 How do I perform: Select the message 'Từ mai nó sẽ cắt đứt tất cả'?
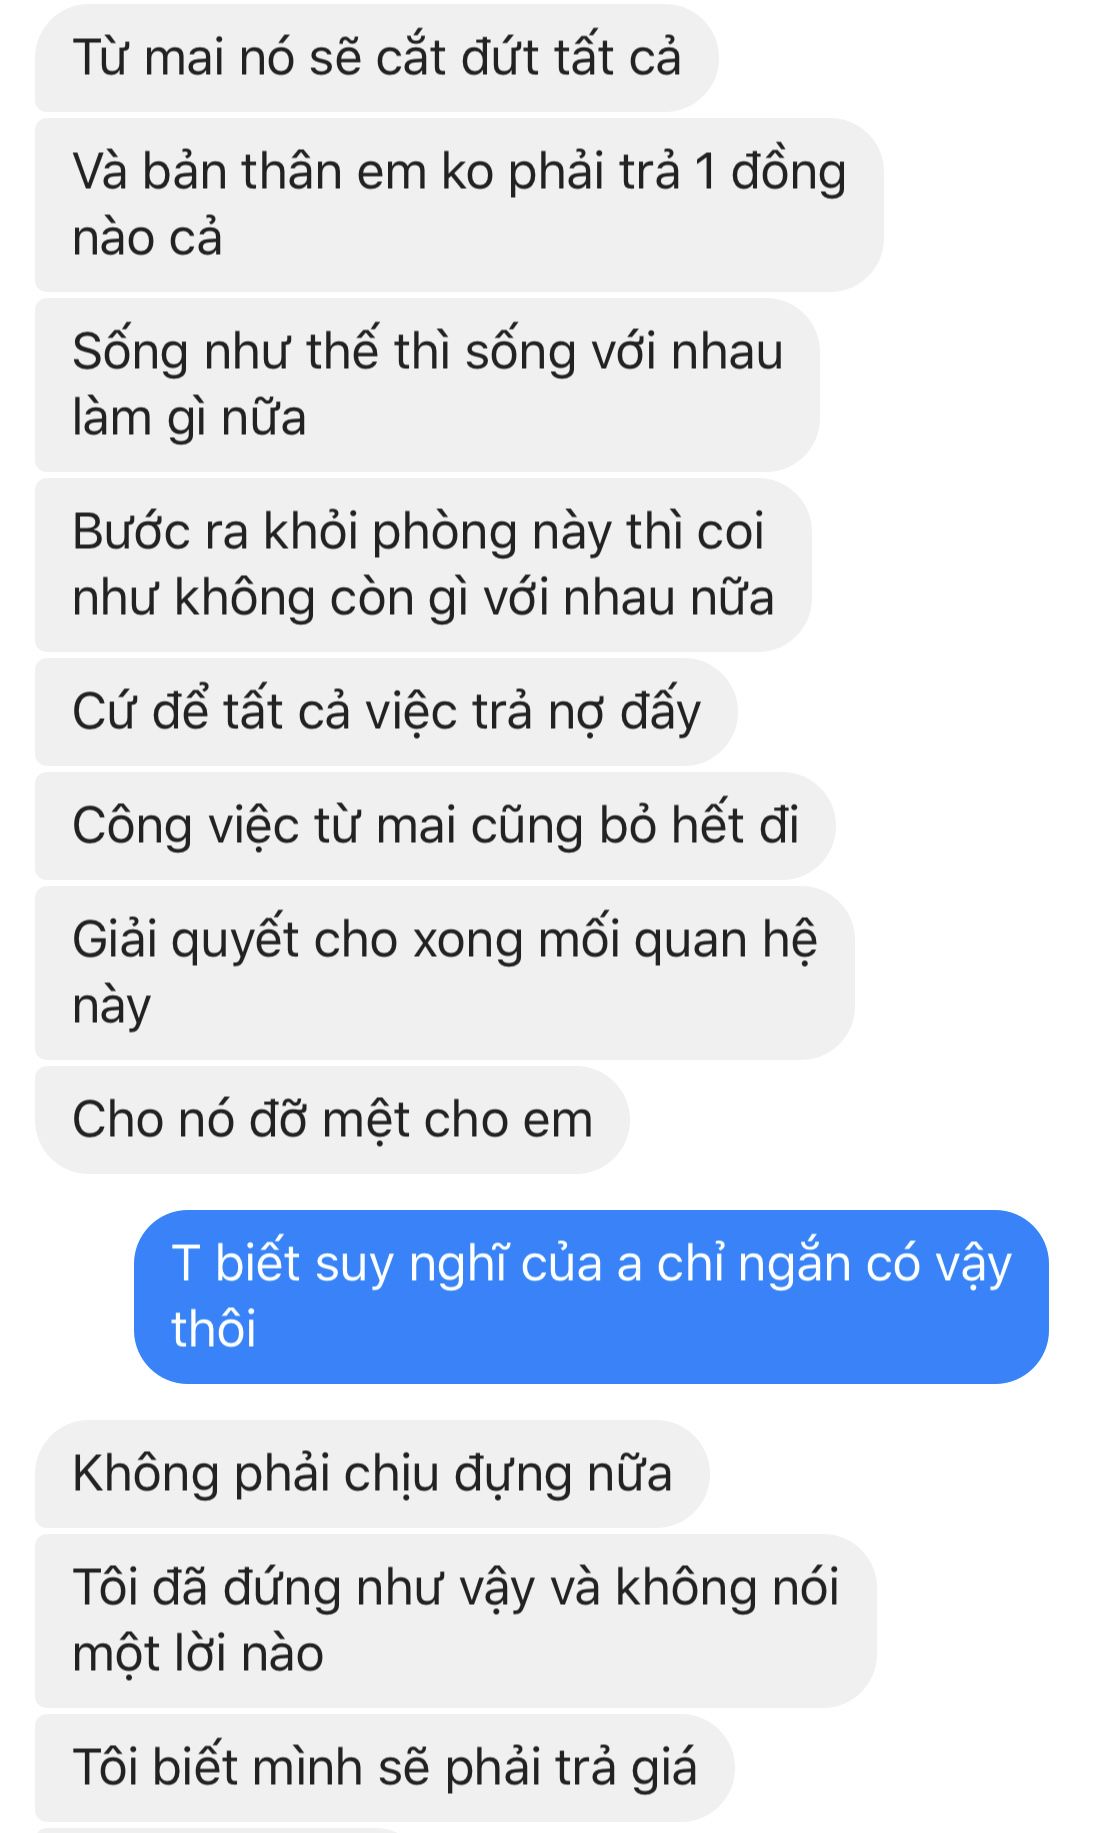tap(376, 57)
